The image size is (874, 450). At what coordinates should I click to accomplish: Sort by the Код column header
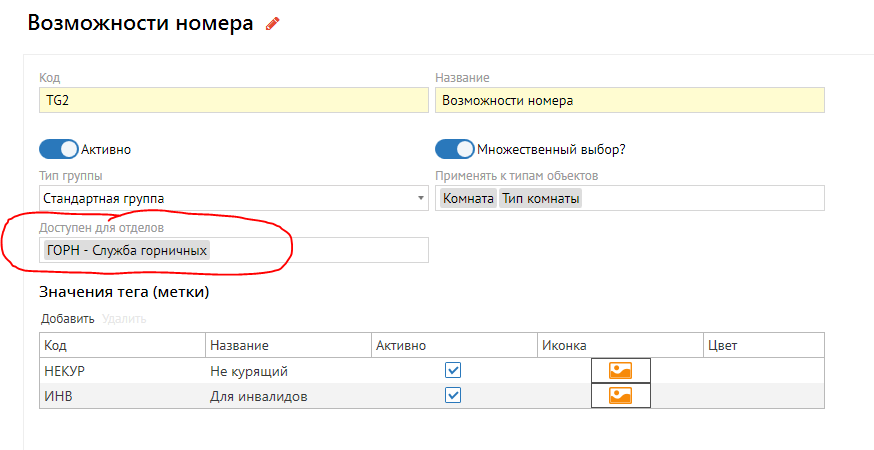click(x=56, y=345)
